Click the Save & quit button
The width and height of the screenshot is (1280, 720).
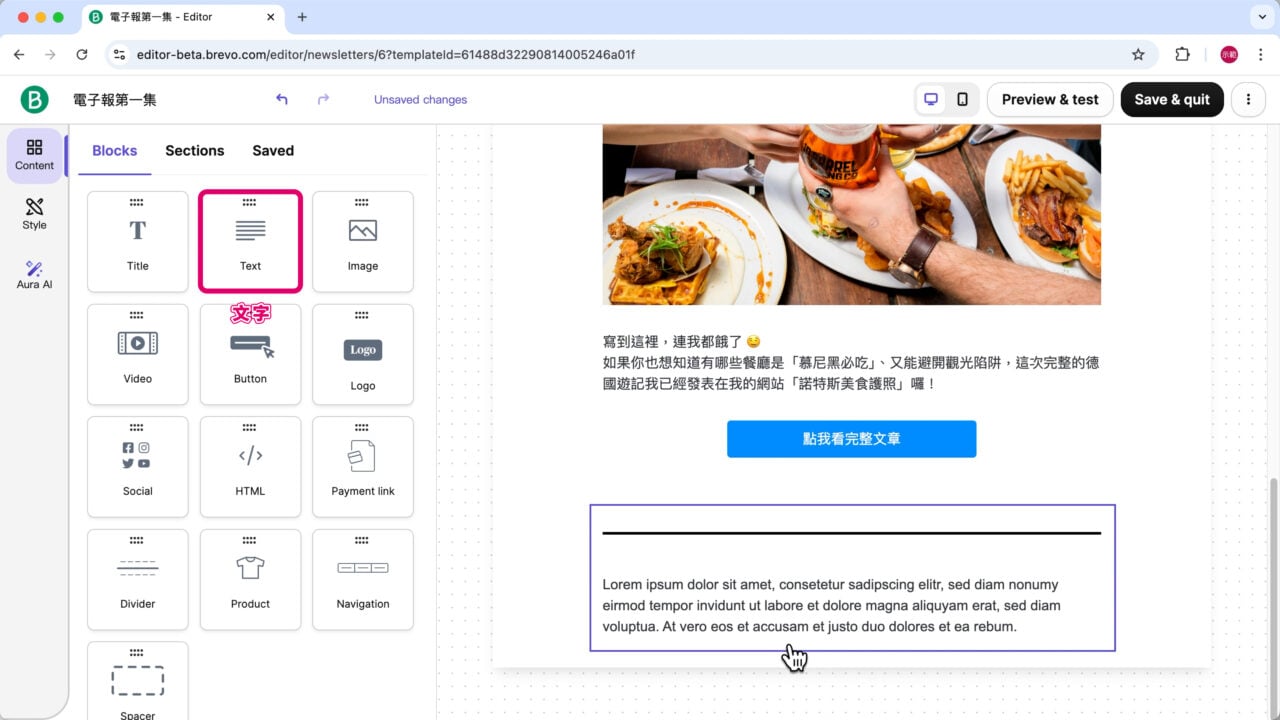pos(1172,99)
